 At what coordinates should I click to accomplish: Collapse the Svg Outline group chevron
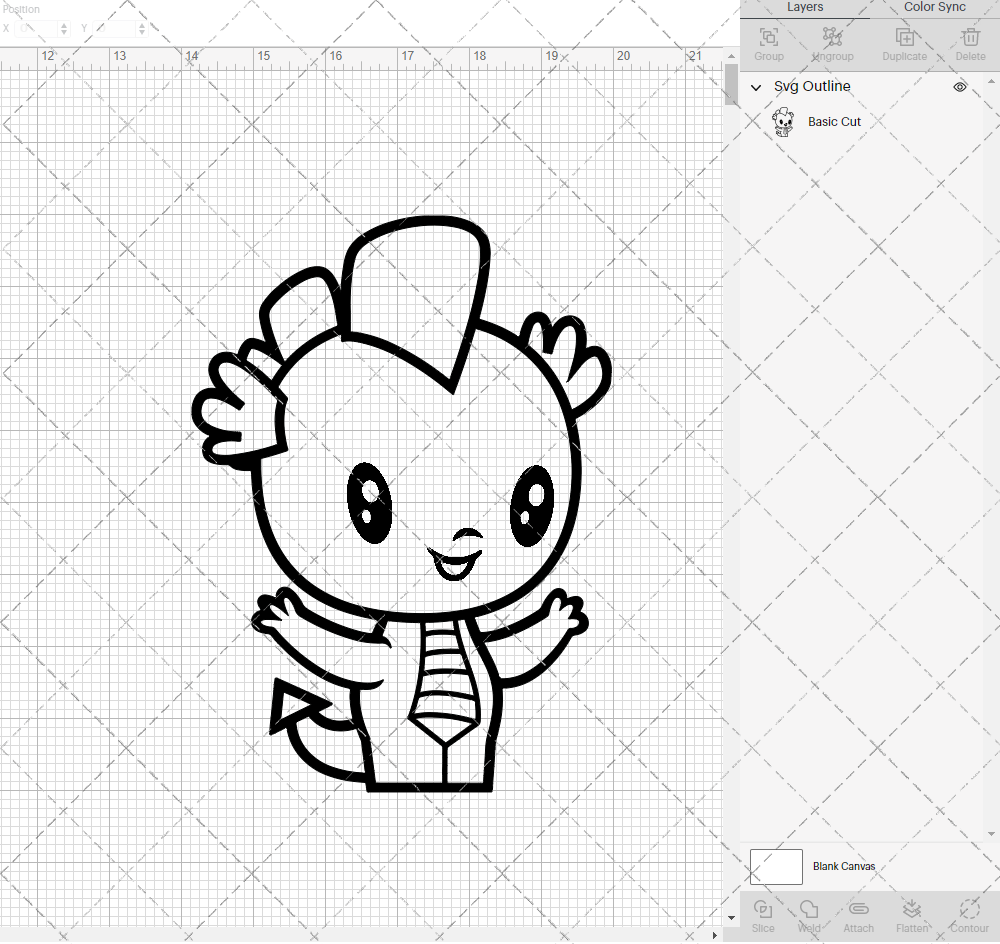[x=756, y=88]
